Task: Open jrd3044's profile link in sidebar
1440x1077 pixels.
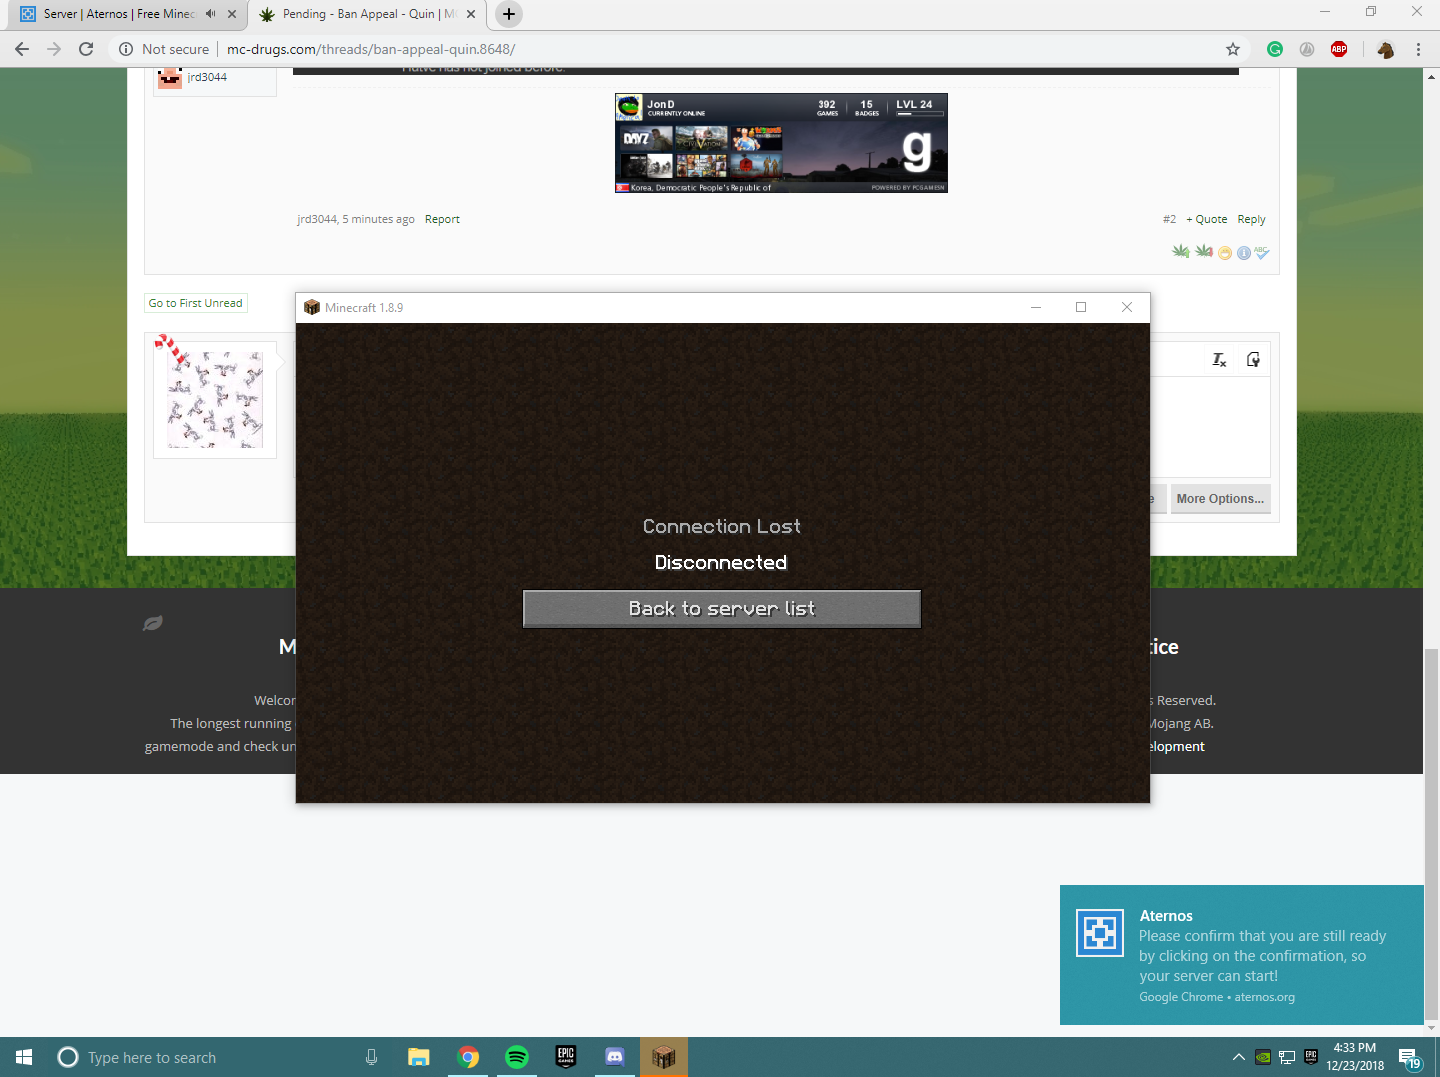Action: click(x=207, y=77)
